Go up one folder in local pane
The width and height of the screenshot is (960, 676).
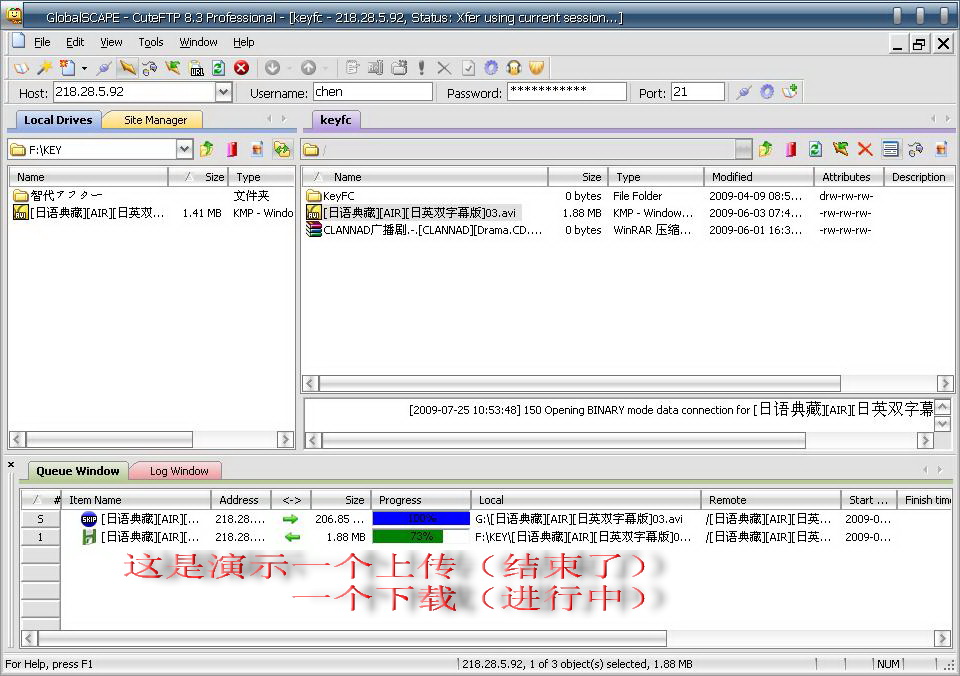[x=207, y=149]
